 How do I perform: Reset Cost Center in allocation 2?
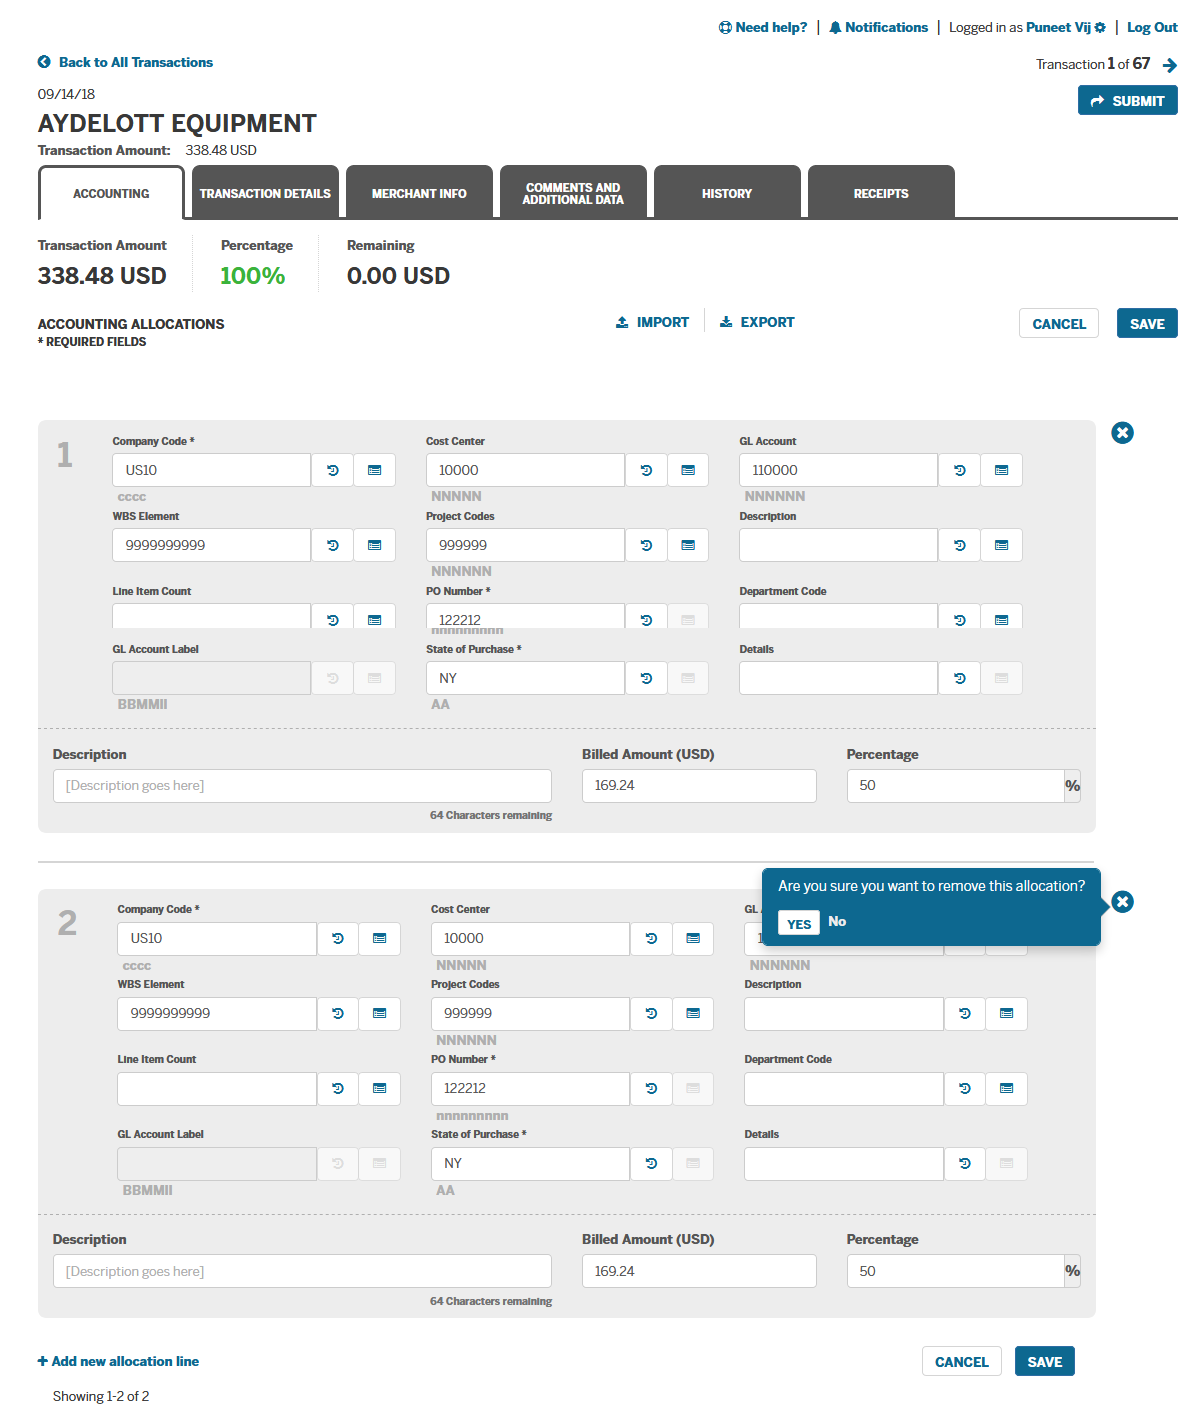click(652, 938)
